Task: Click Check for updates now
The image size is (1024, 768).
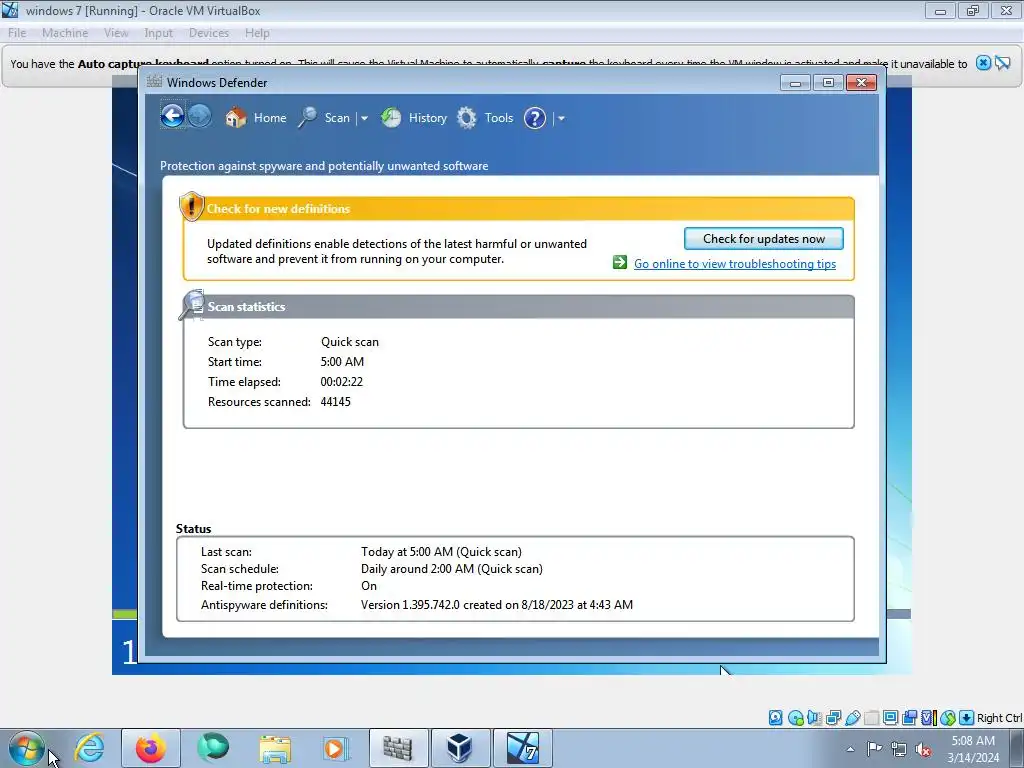Action: point(763,238)
